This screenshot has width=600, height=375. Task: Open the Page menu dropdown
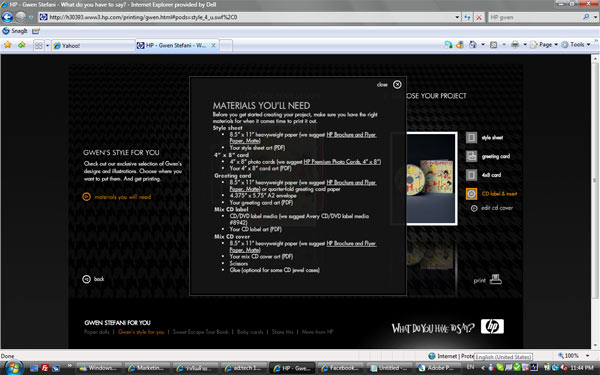point(544,45)
